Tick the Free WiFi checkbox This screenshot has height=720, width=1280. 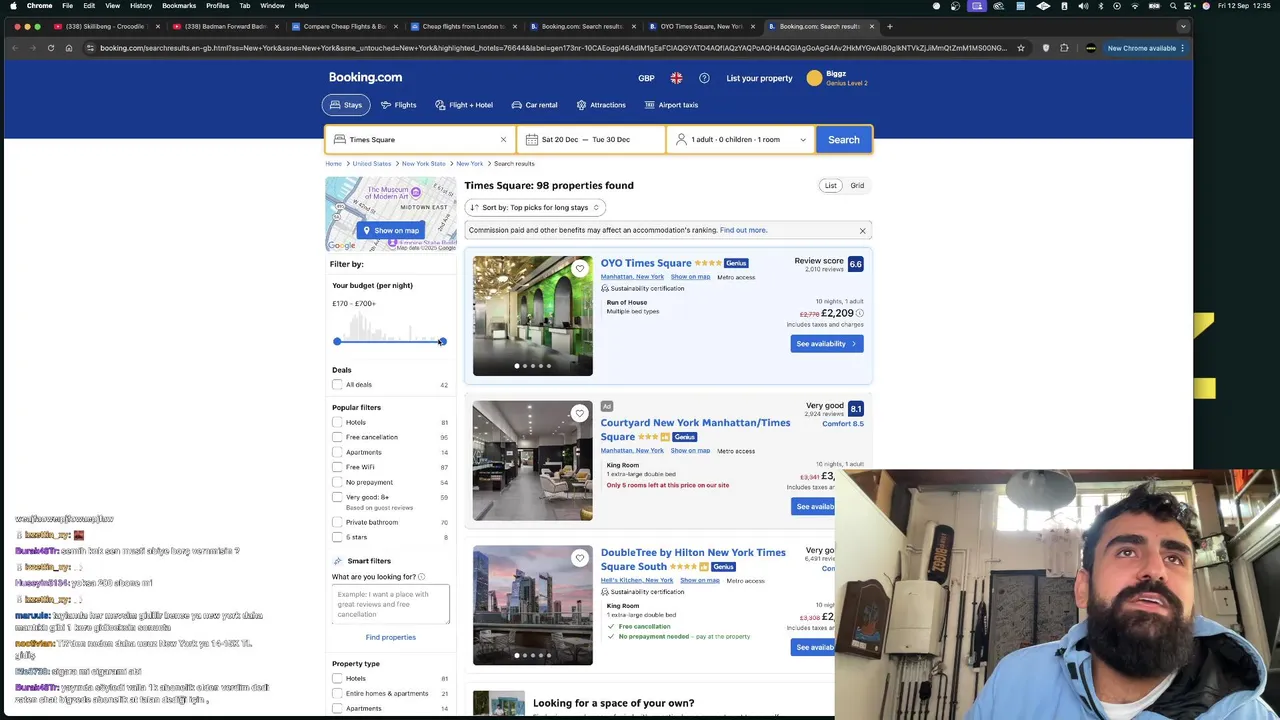[337, 468]
